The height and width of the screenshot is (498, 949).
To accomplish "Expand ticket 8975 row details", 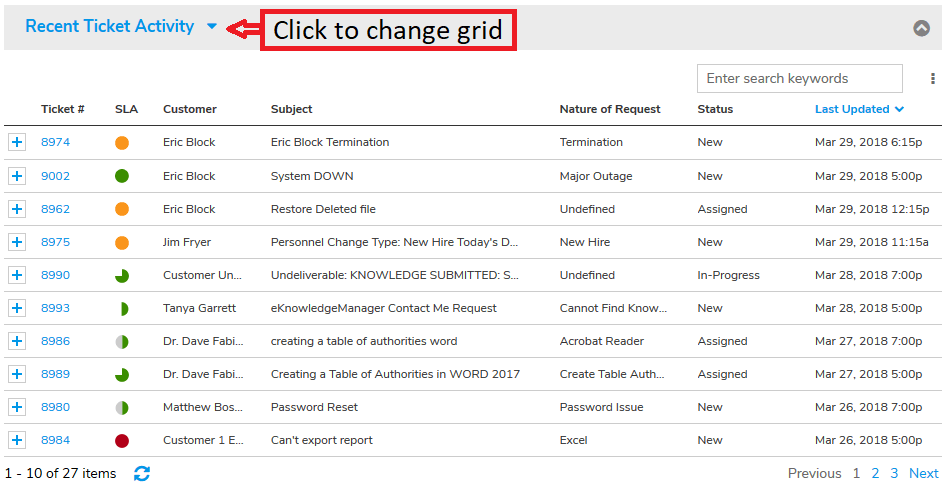I will tap(17, 242).
